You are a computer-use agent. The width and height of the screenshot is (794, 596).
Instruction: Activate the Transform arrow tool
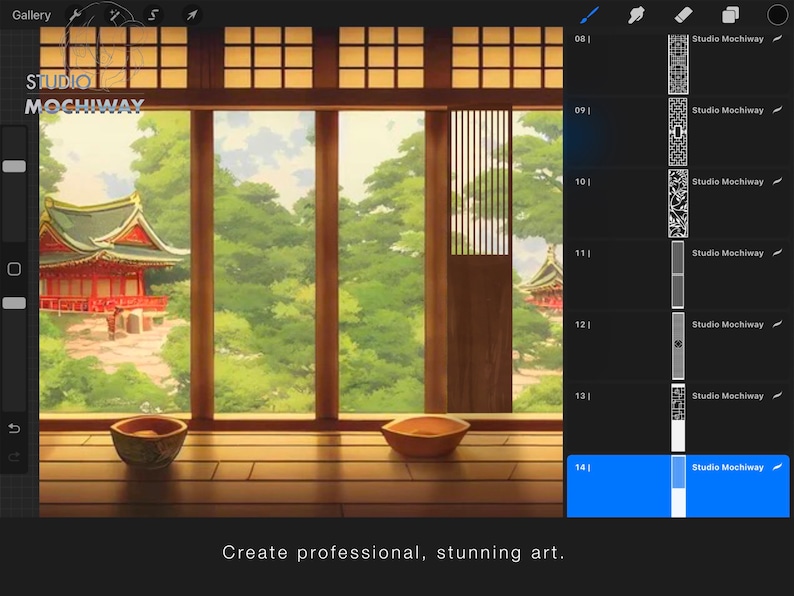tap(191, 15)
